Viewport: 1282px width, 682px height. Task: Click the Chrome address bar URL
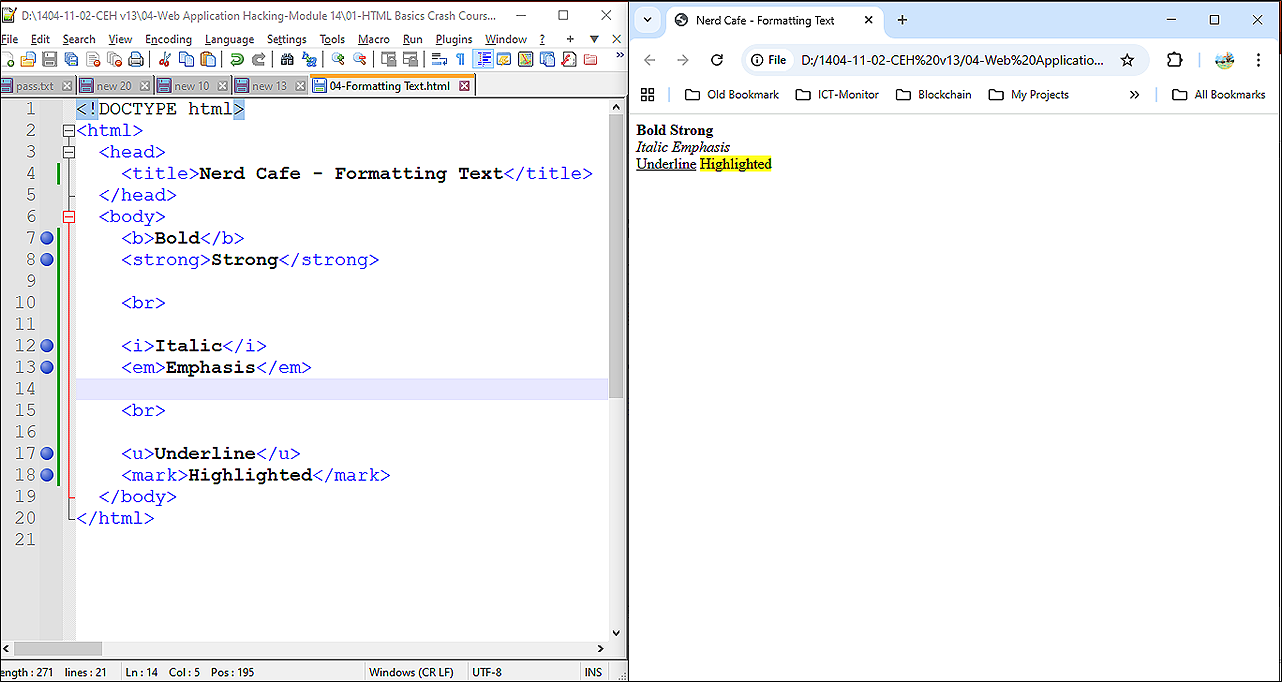[x=952, y=60]
